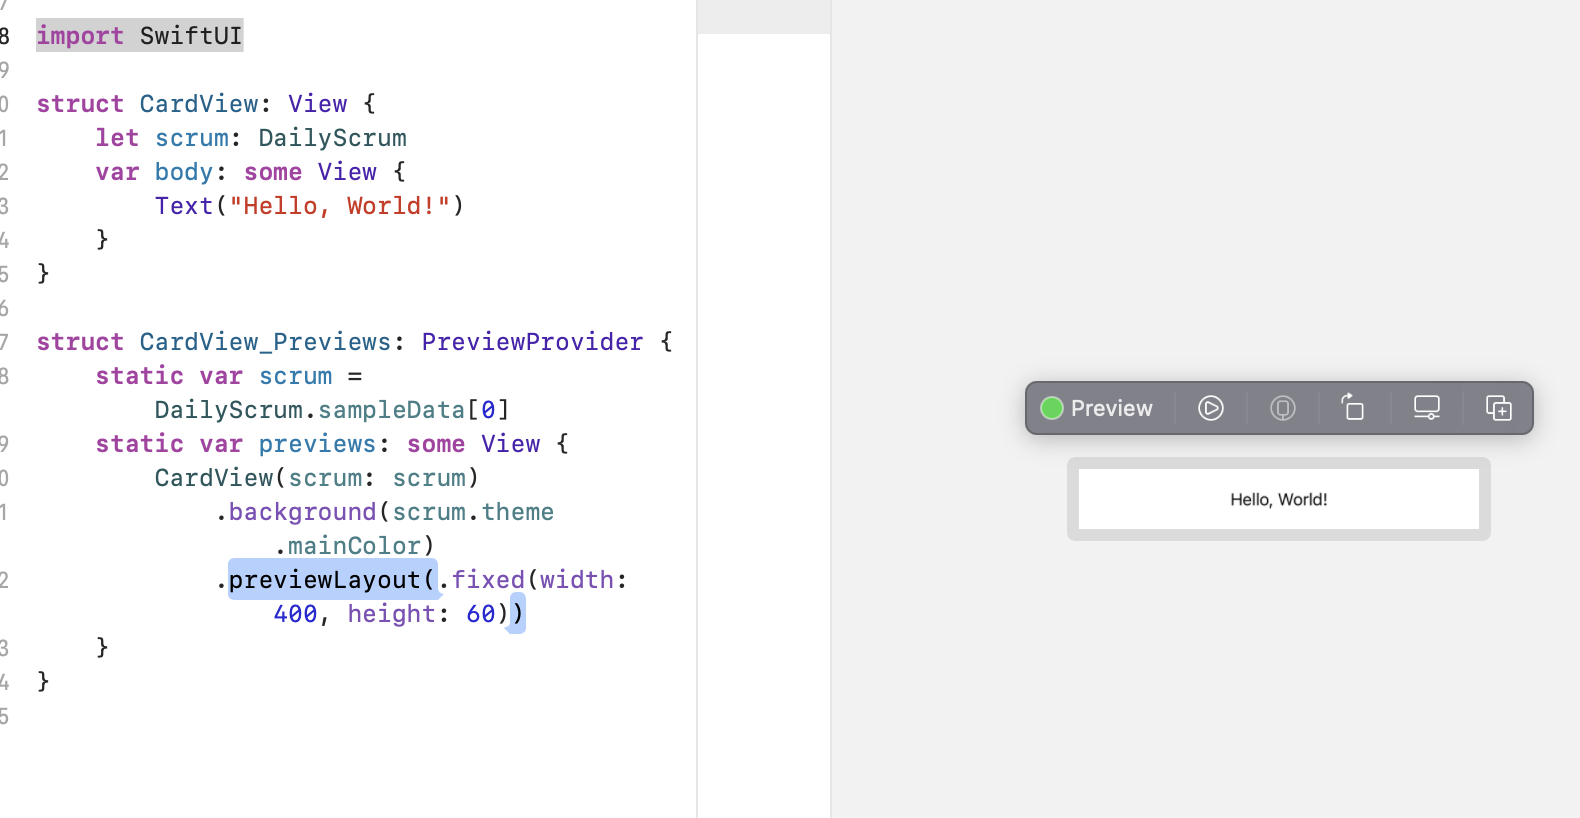Start Live Preview with the play icon
The image size is (1580, 818).
(x=1211, y=408)
